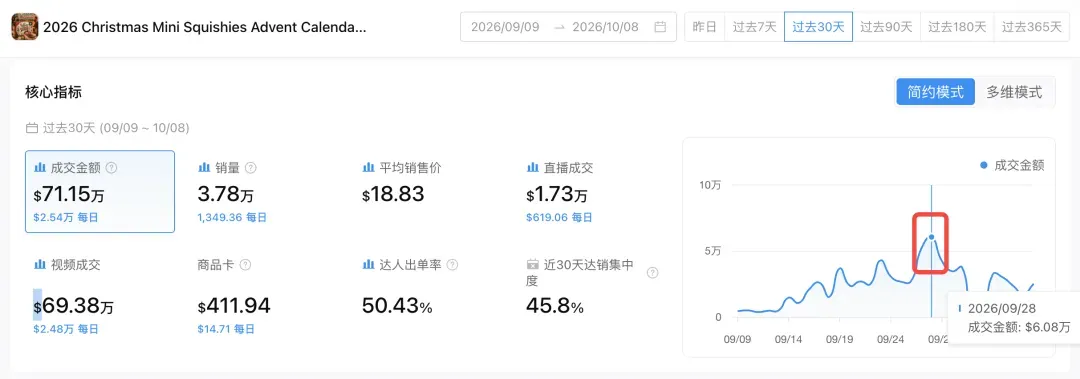This screenshot has width=1080, height=379.
Task: Click help icon next to 近30天达销集中度
Action: (x=652, y=273)
